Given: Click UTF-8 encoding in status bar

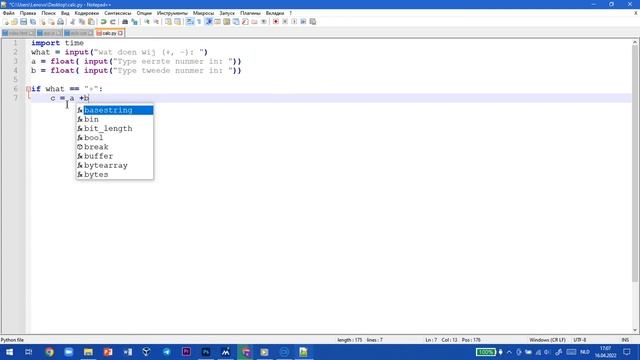Looking at the screenshot, I should pos(580,340).
